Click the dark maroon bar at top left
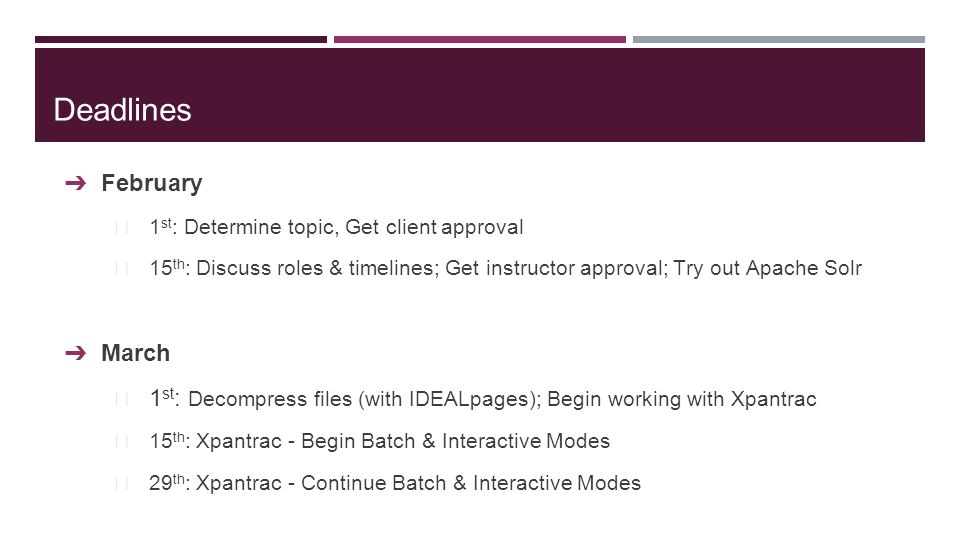 tap(181, 39)
